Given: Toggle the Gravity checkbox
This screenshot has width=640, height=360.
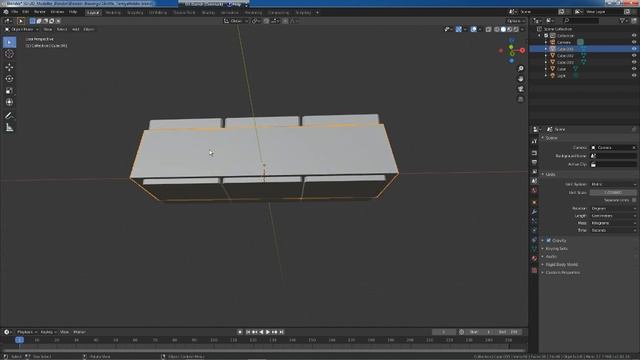Looking at the screenshot, I should point(549,240).
